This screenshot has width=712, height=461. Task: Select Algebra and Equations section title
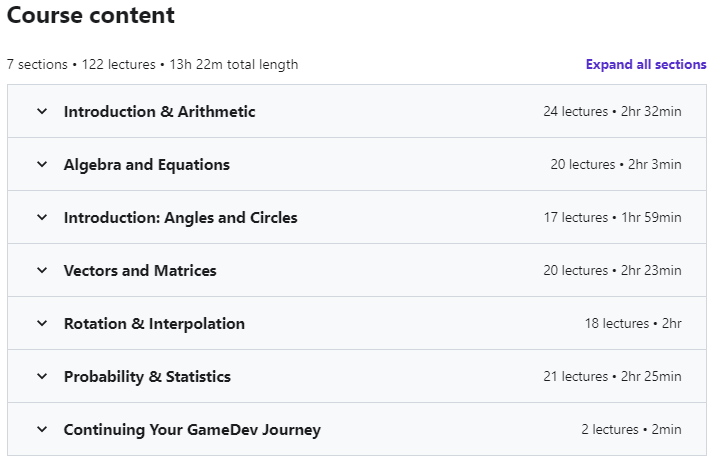tap(146, 165)
